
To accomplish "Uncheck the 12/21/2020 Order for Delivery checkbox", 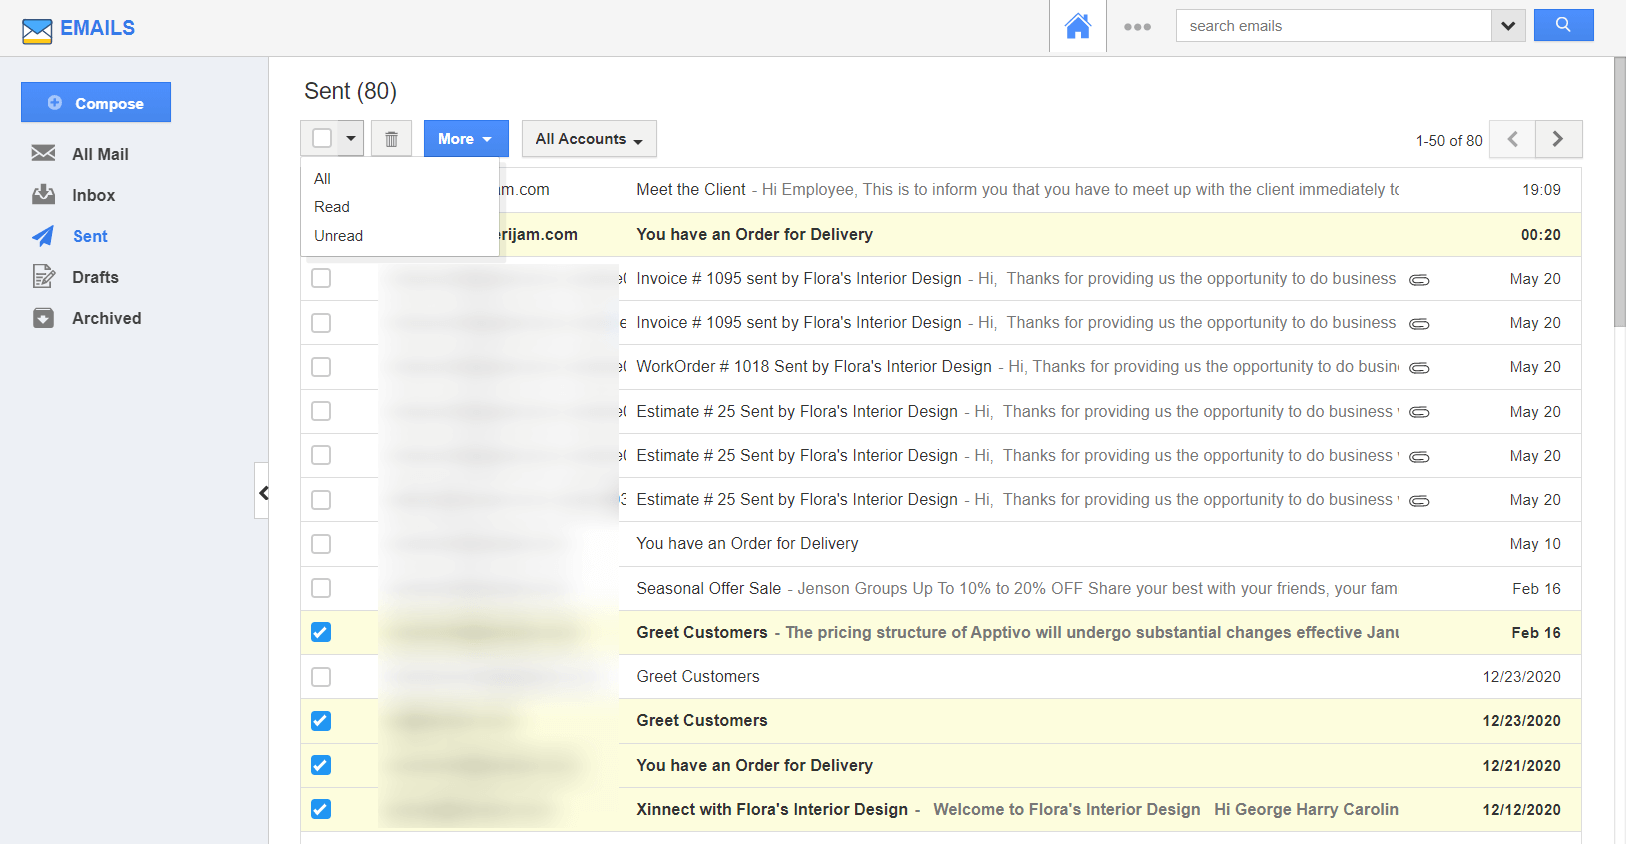I will pyautogui.click(x=321, y=765).
